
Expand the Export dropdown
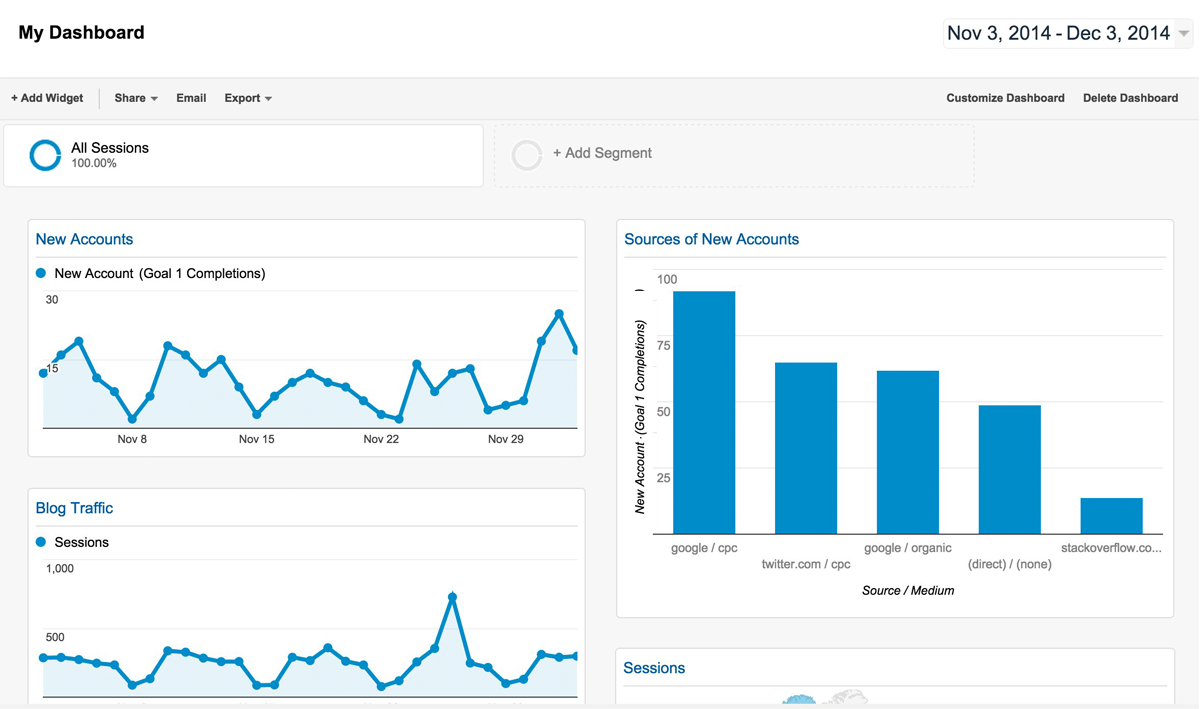(247, 98)
